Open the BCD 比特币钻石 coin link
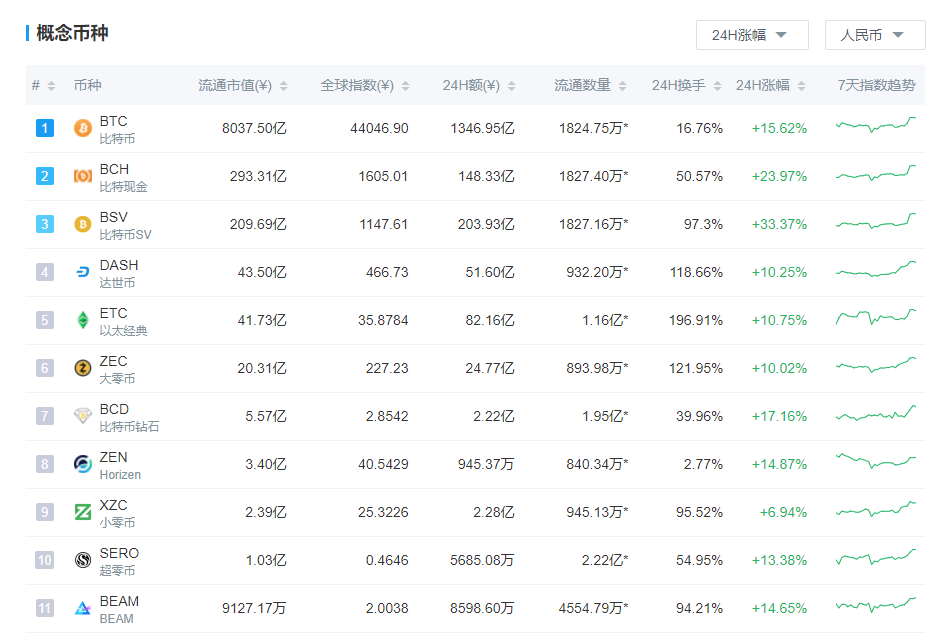937x643 pixels. click(x=129, y=417)
